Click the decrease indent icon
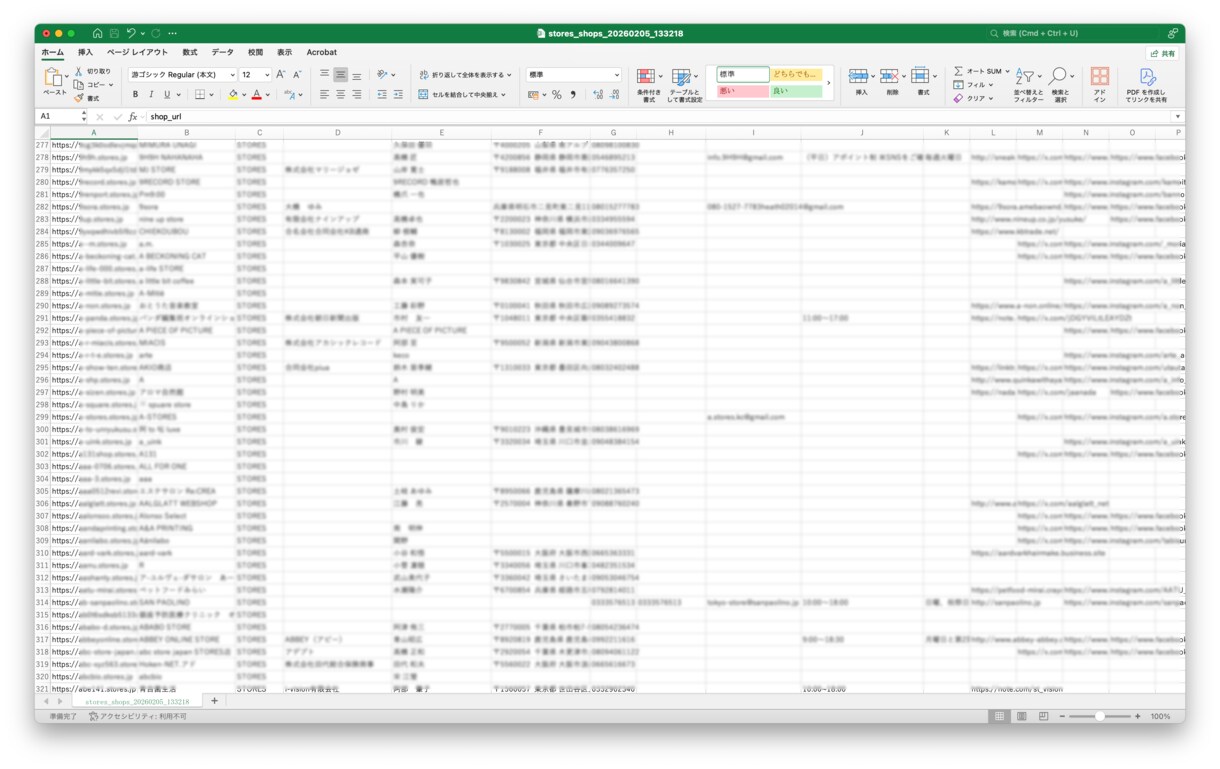Image resolution: width=1220 pixels, height=769 pixels. pyautogui.click(x=382, y=94)
